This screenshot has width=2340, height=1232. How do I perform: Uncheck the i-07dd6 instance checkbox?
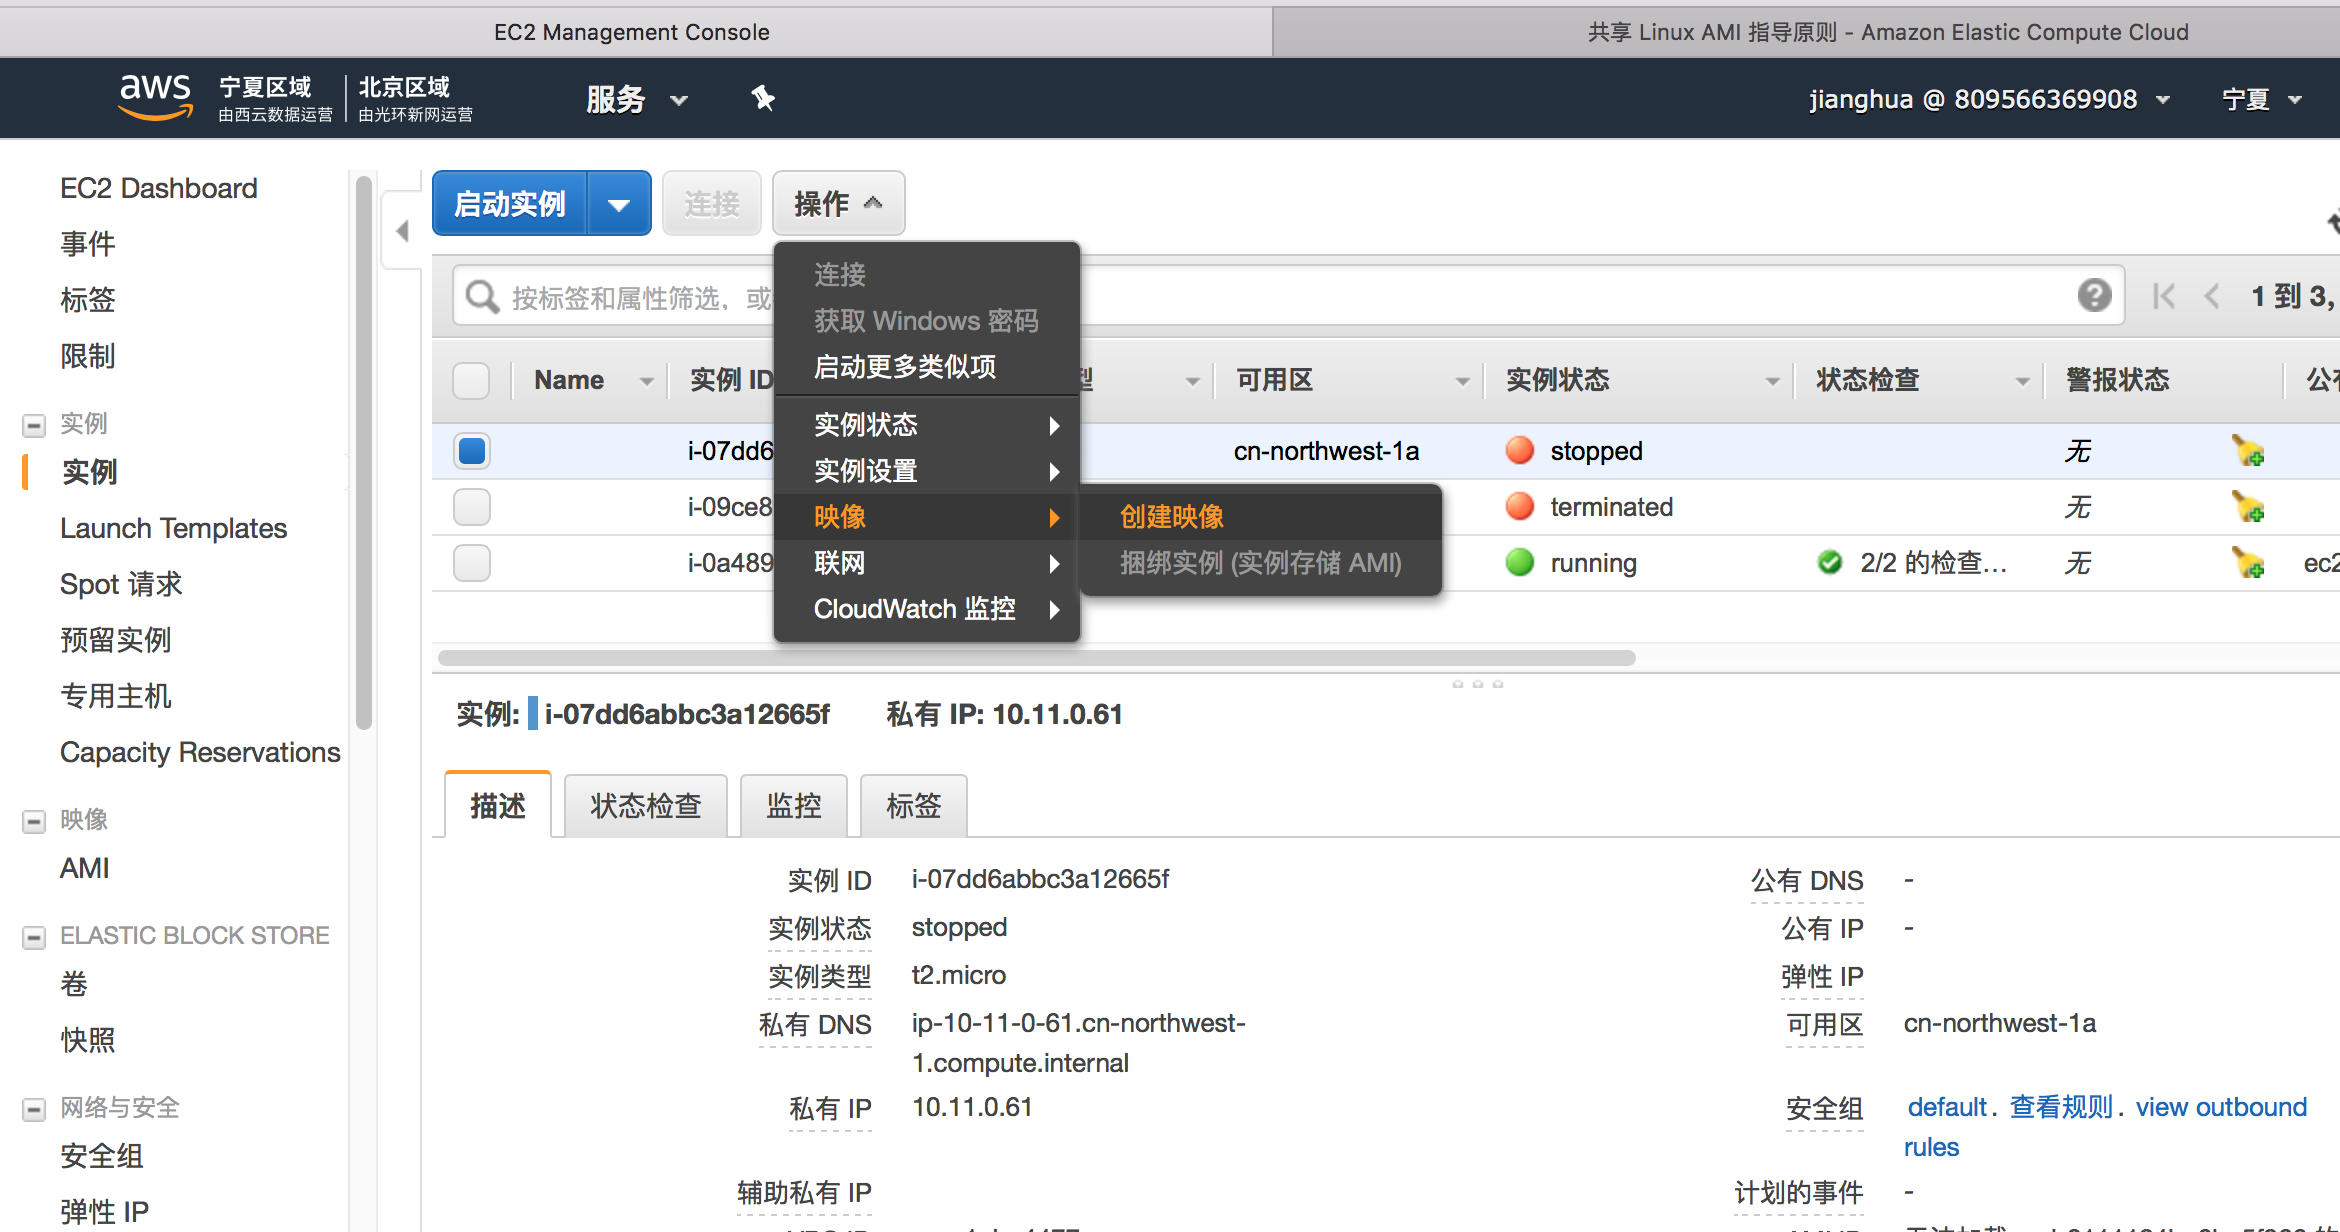point(471,451)
